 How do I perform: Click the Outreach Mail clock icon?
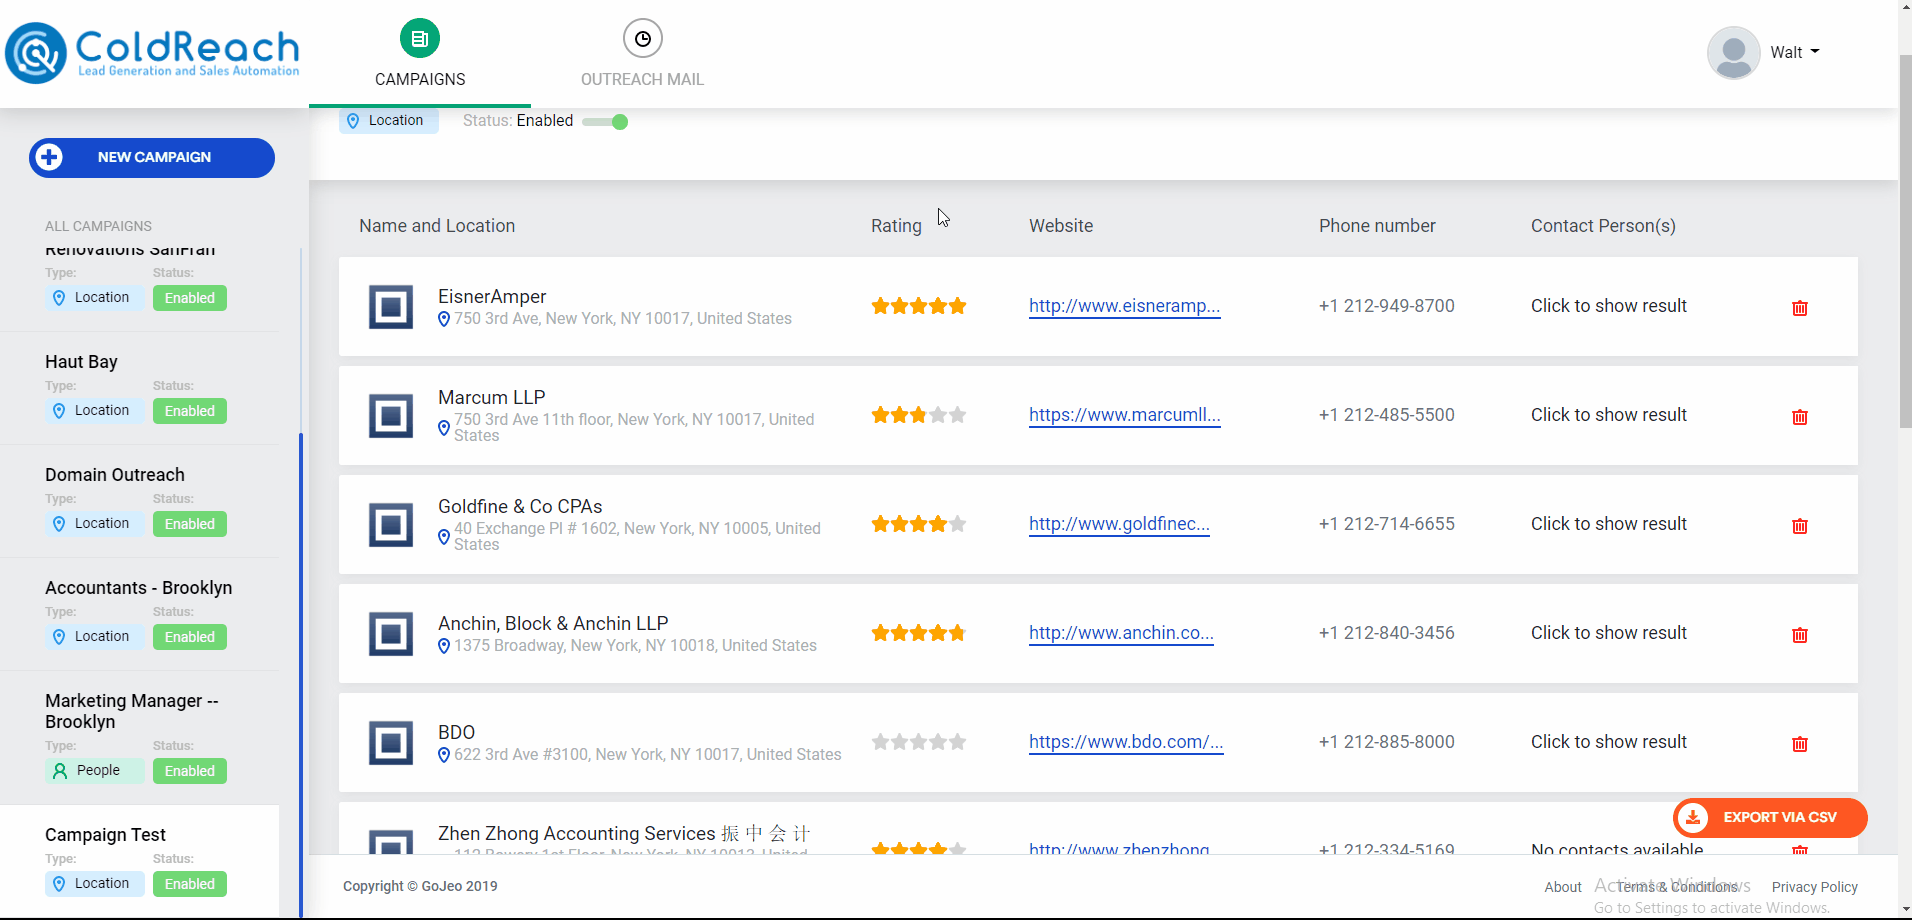(x=643, y=39)
